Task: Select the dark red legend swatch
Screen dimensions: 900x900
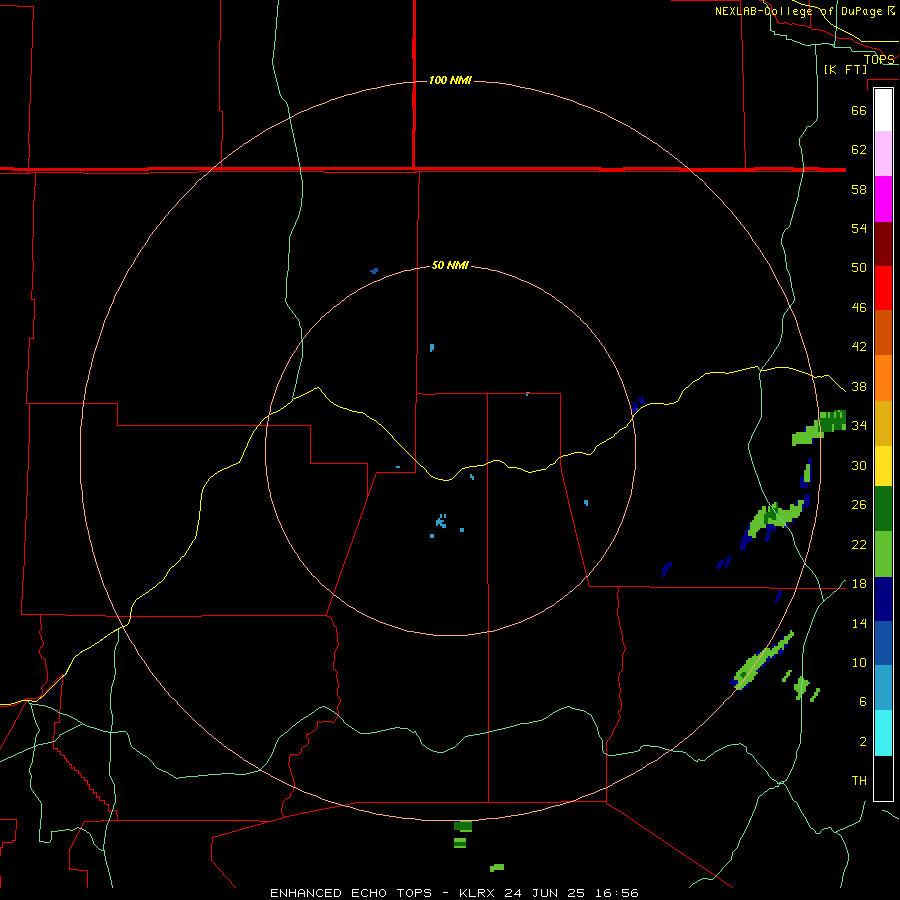Action: point(883,243)
